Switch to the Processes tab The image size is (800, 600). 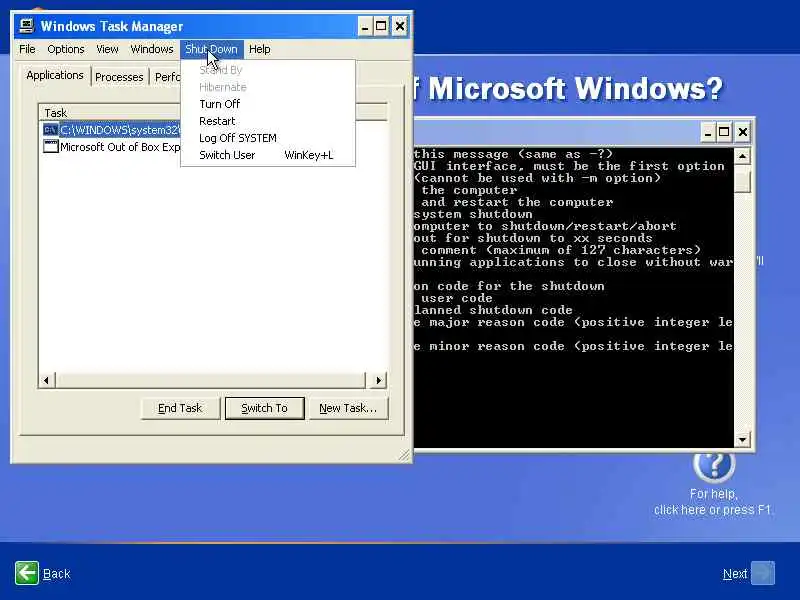[119, 77]
